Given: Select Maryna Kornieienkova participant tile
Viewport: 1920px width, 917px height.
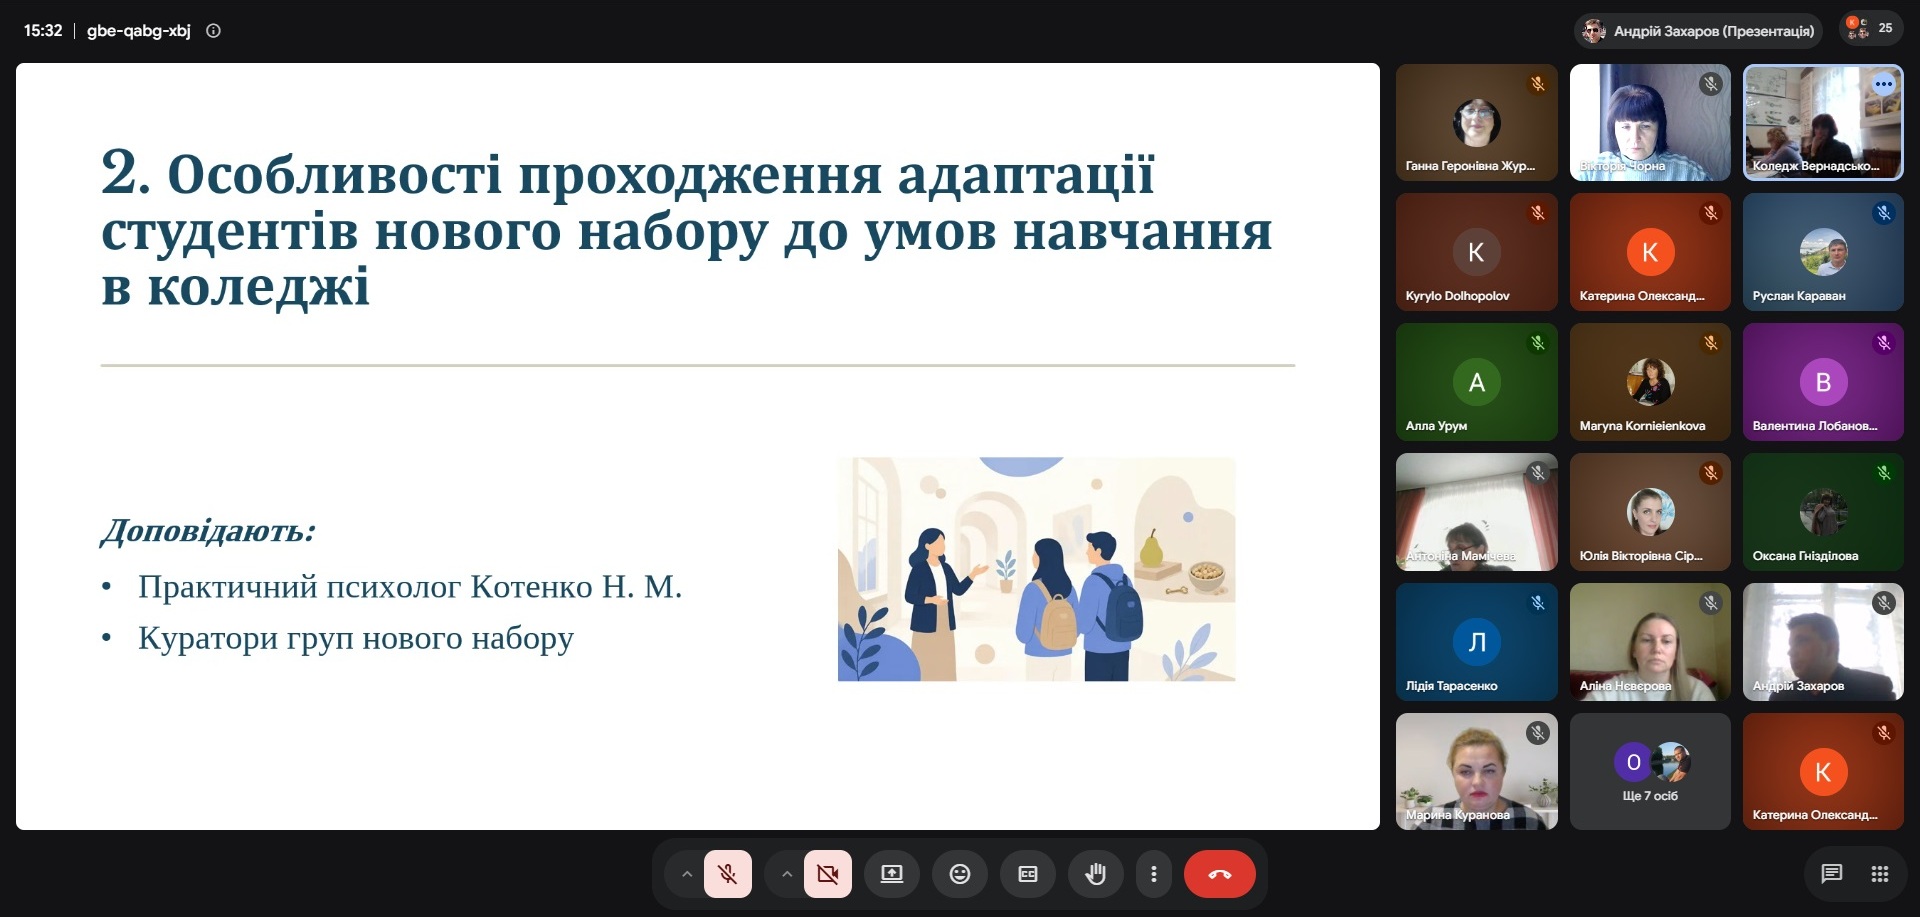Looking at the screenshot, I should tap(1650, 382).
